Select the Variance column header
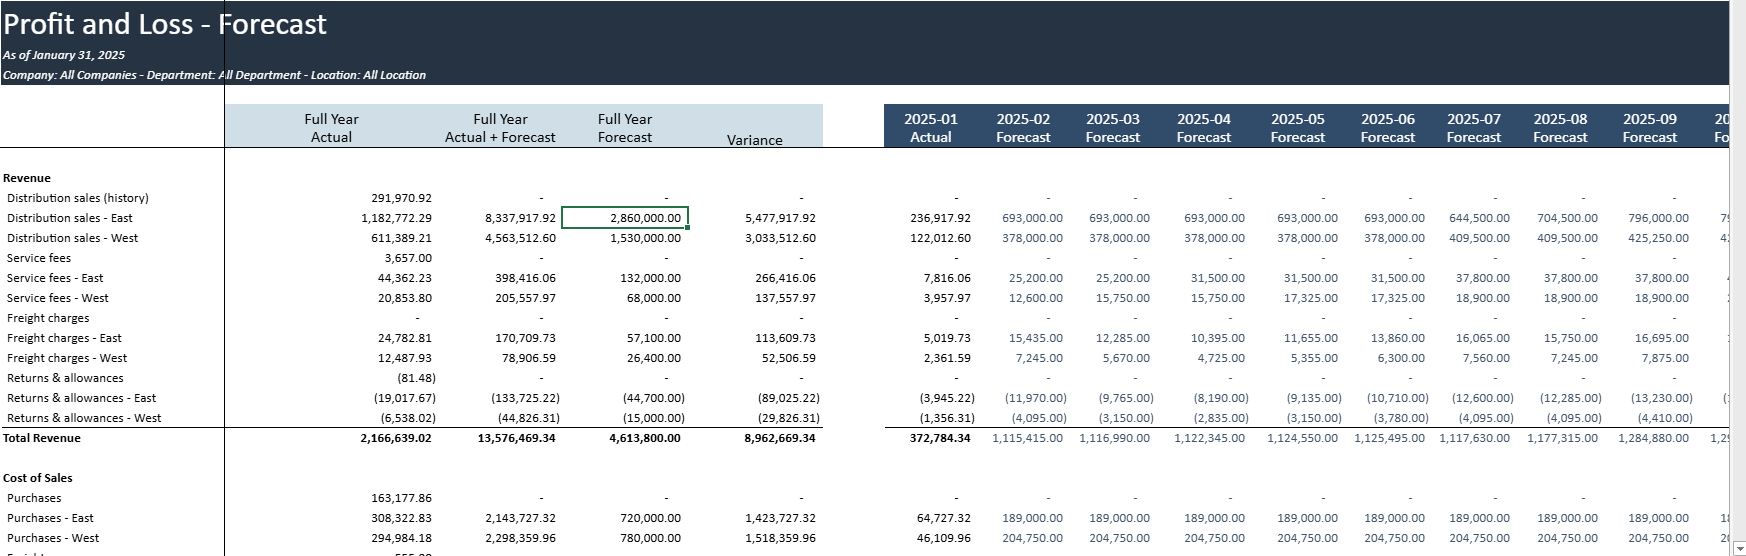This screenshot has width=1746, height=556. 754,140
